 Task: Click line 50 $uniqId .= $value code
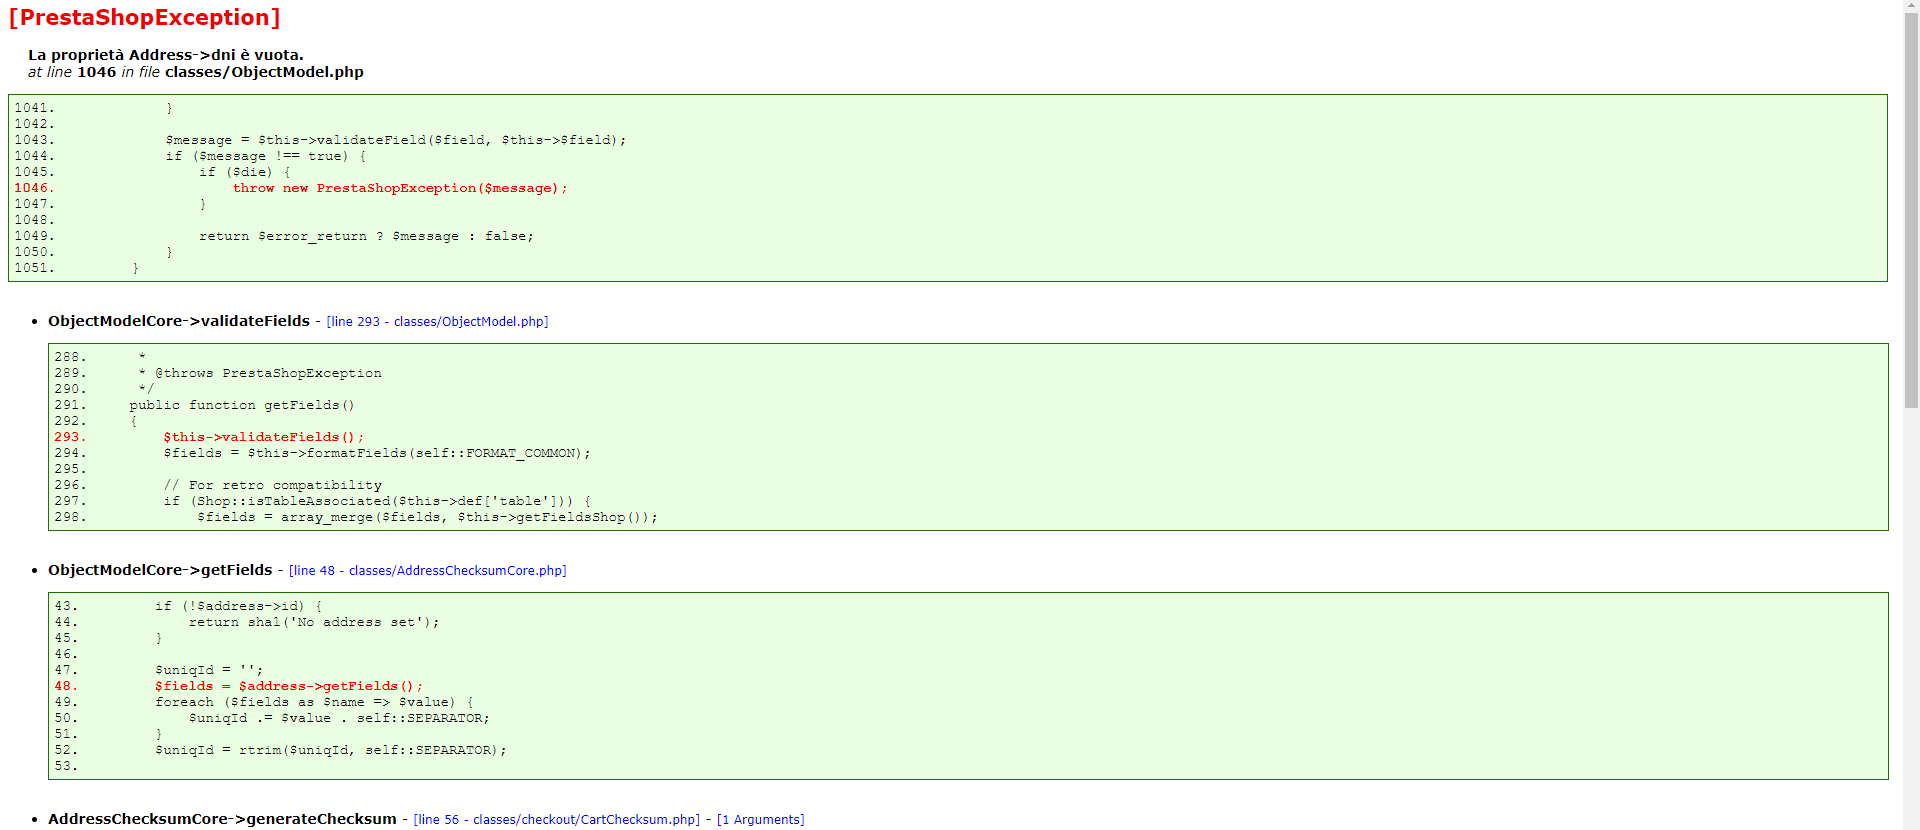pyautogui.click(x=339, y=718)
